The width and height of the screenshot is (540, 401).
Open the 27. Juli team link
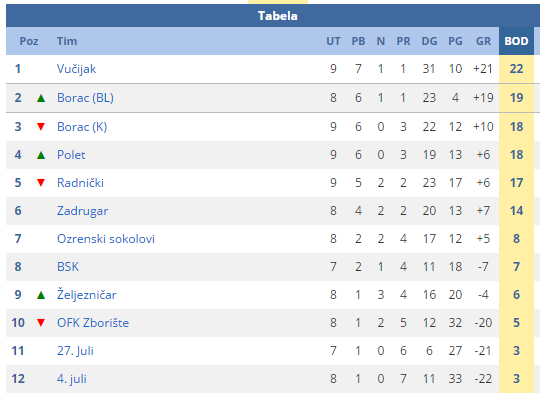point(75,351)
